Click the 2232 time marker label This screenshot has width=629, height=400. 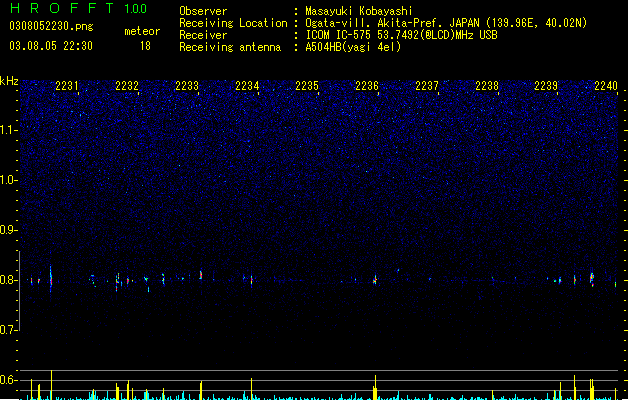point(127,86)
